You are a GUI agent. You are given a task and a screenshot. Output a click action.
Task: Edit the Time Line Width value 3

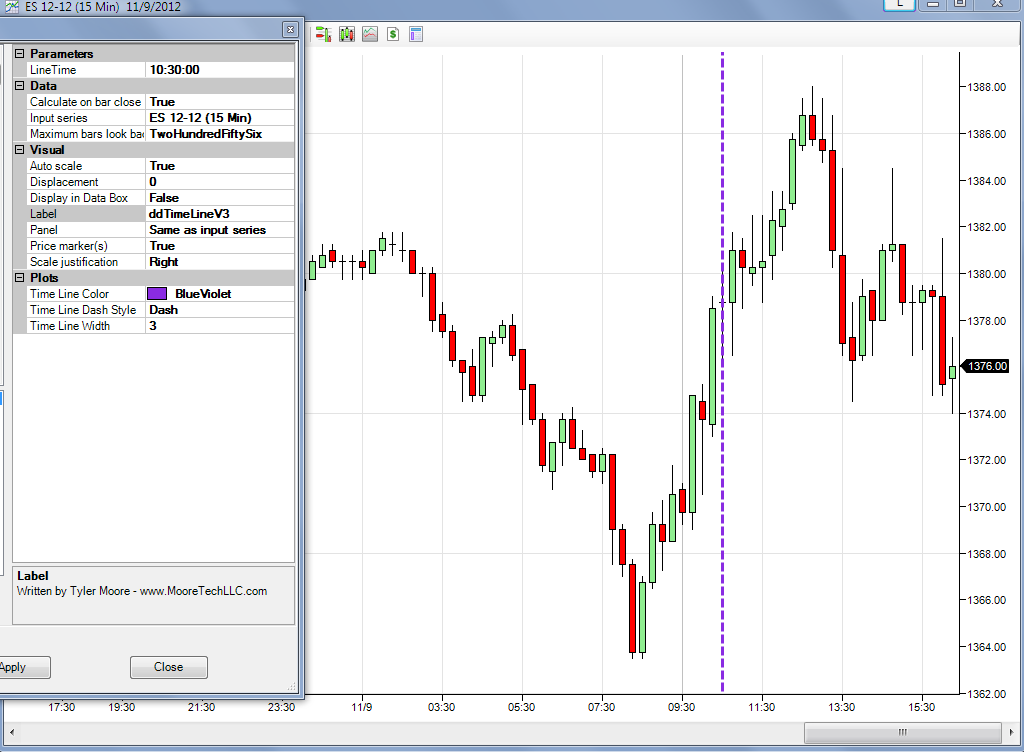pos(220,326)
